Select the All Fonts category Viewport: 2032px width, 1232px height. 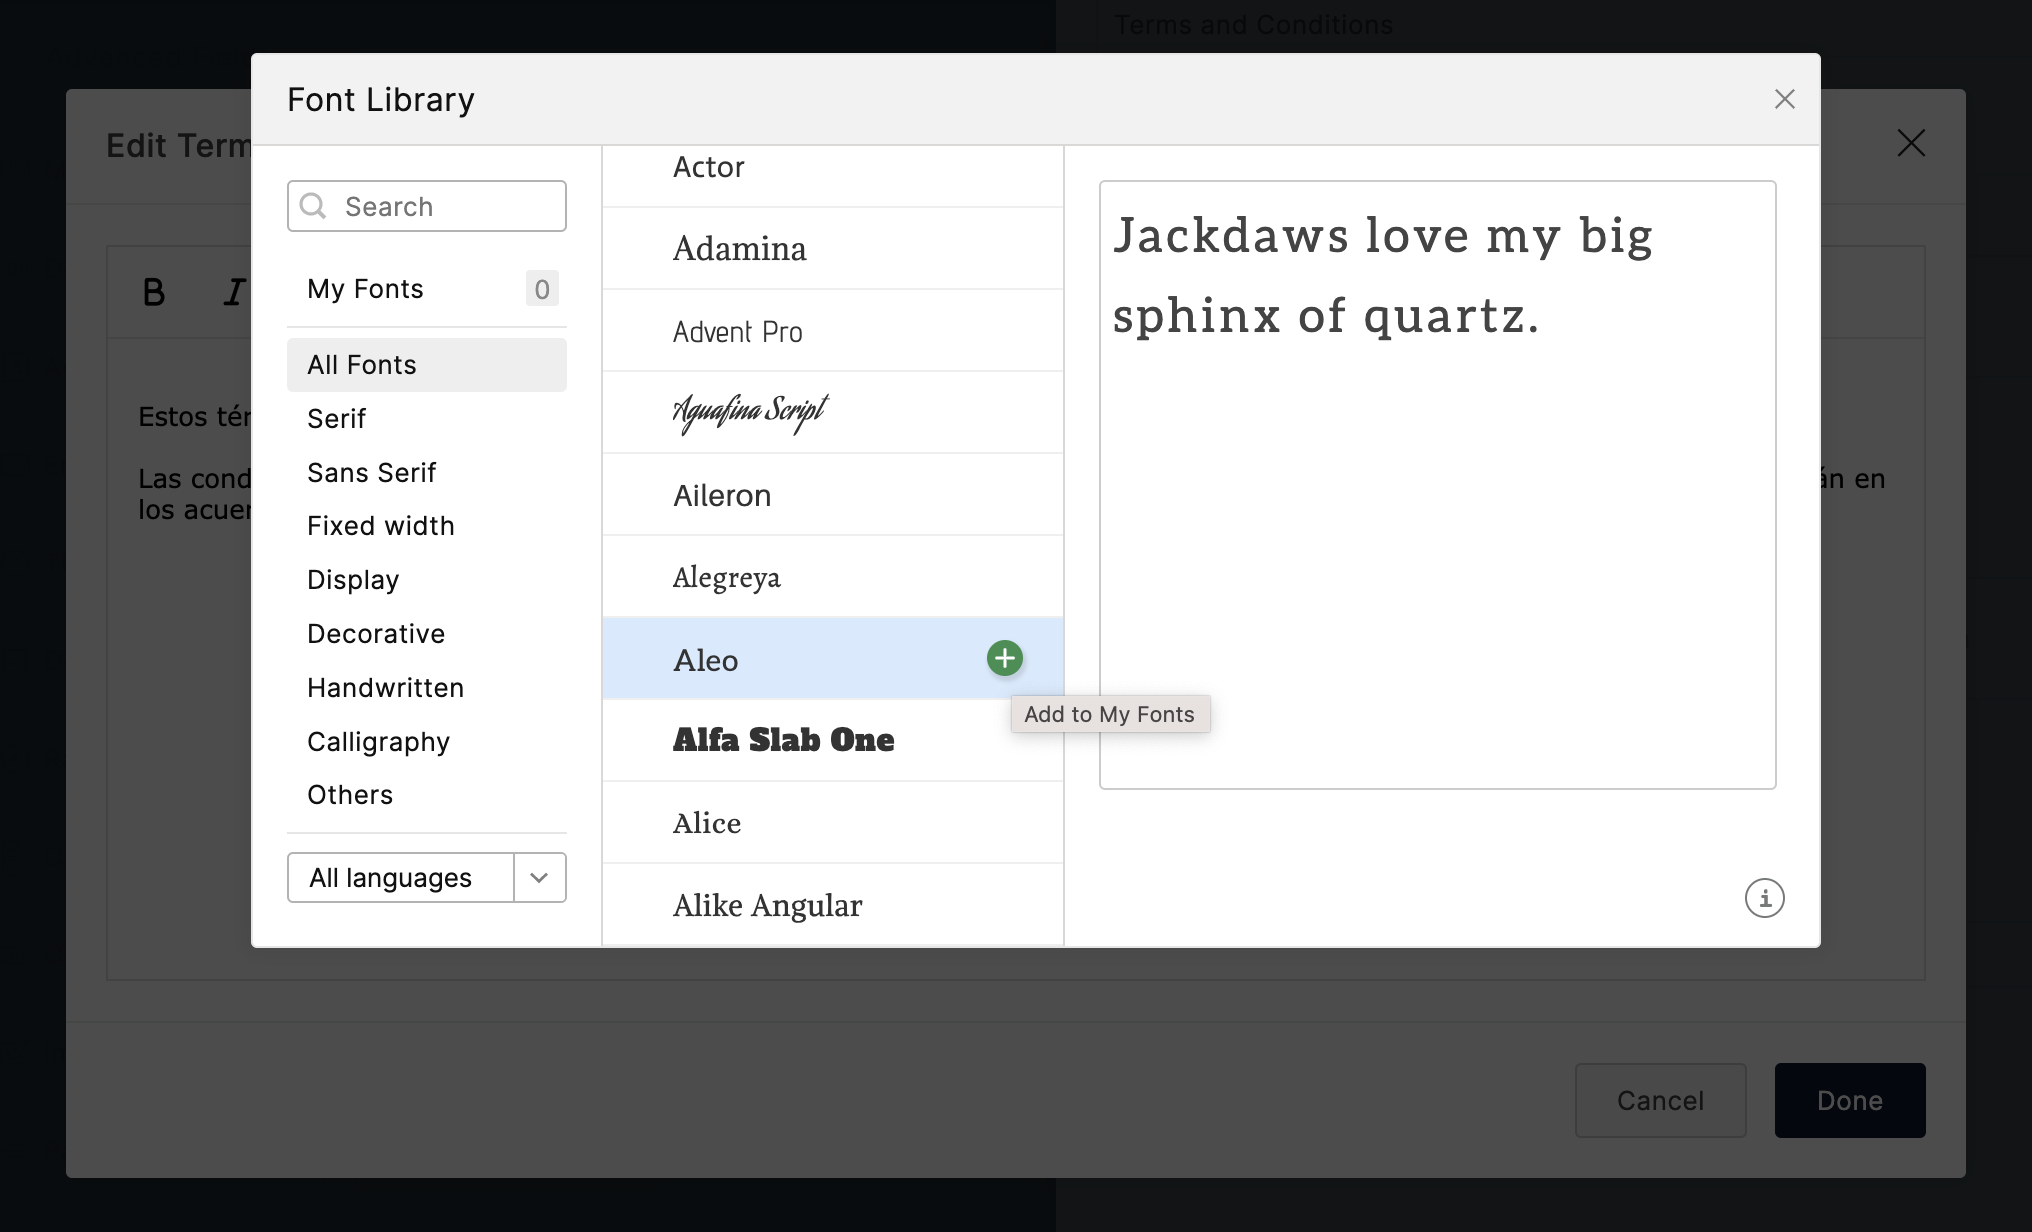pos(361,364)
